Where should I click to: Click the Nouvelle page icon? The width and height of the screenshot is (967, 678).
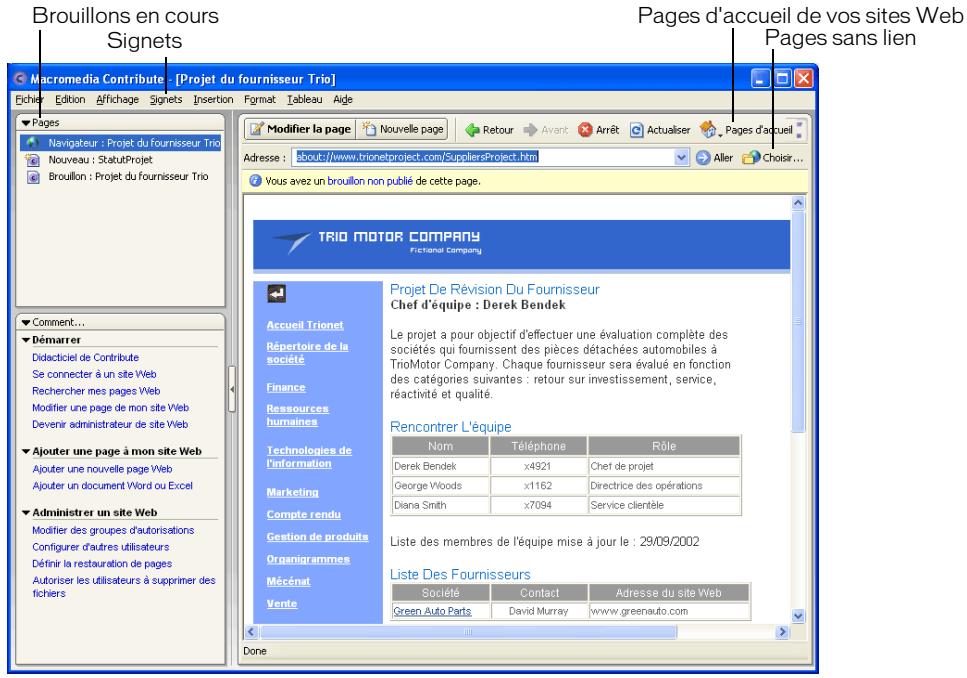[369, 128]
